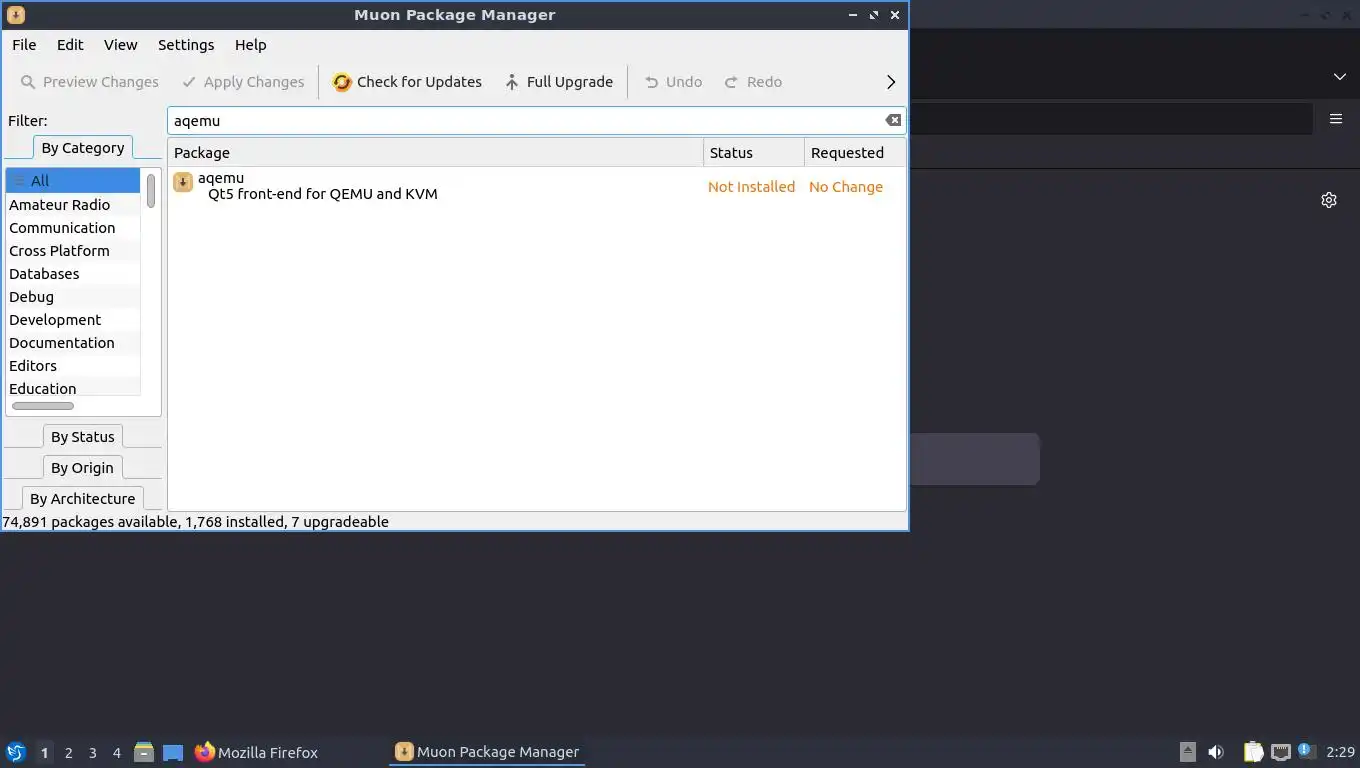Switch to virtual desktop 3

[92, 753]
